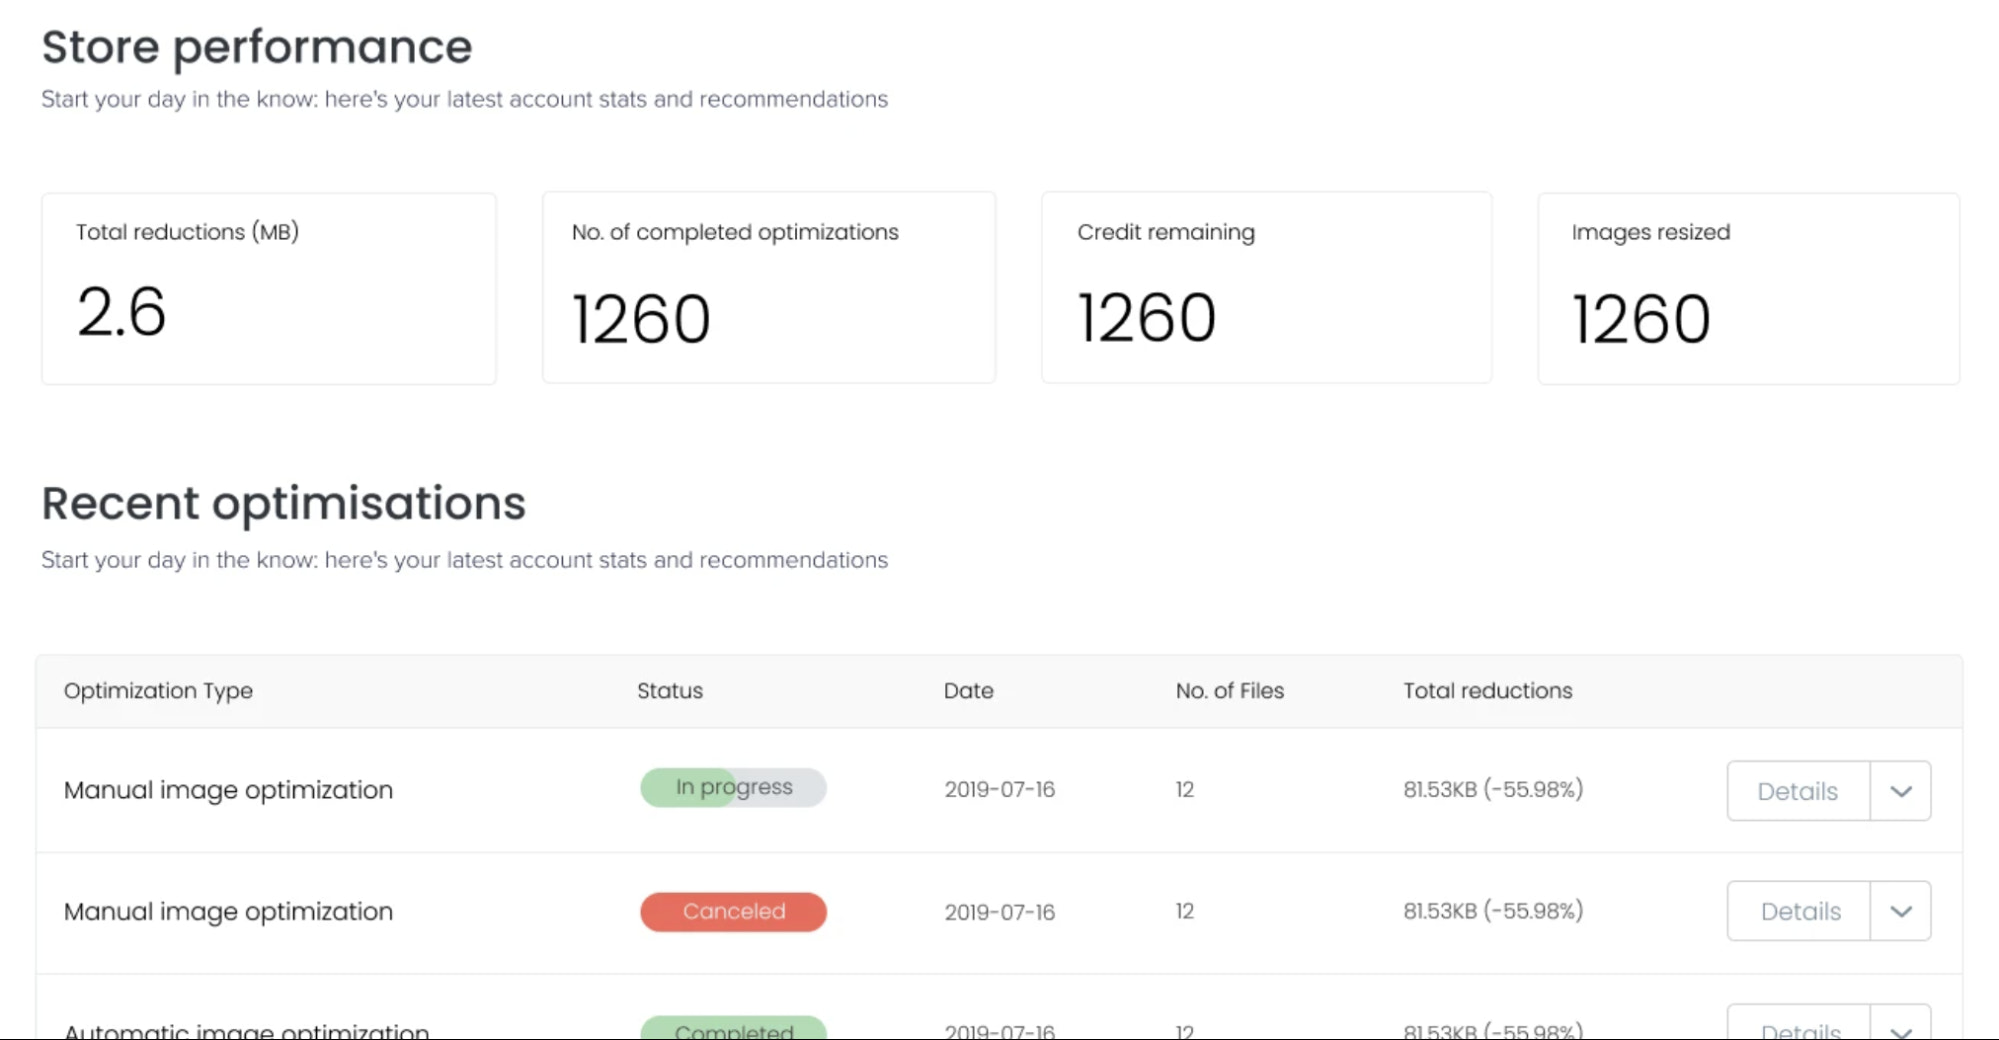This screenshot has height=1040, width=1999.
Task: Select the Status column header
Action: tap(670, 691)
